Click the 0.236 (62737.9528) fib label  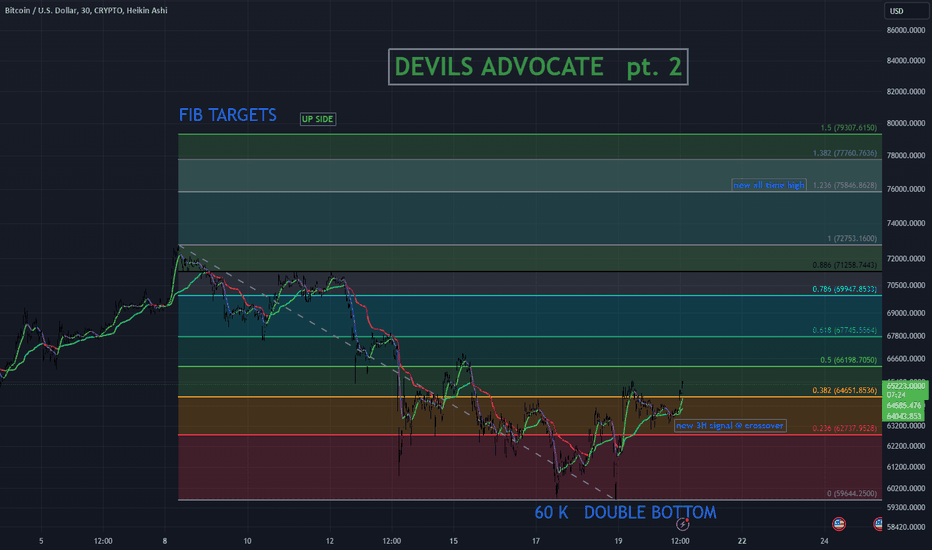845,428
